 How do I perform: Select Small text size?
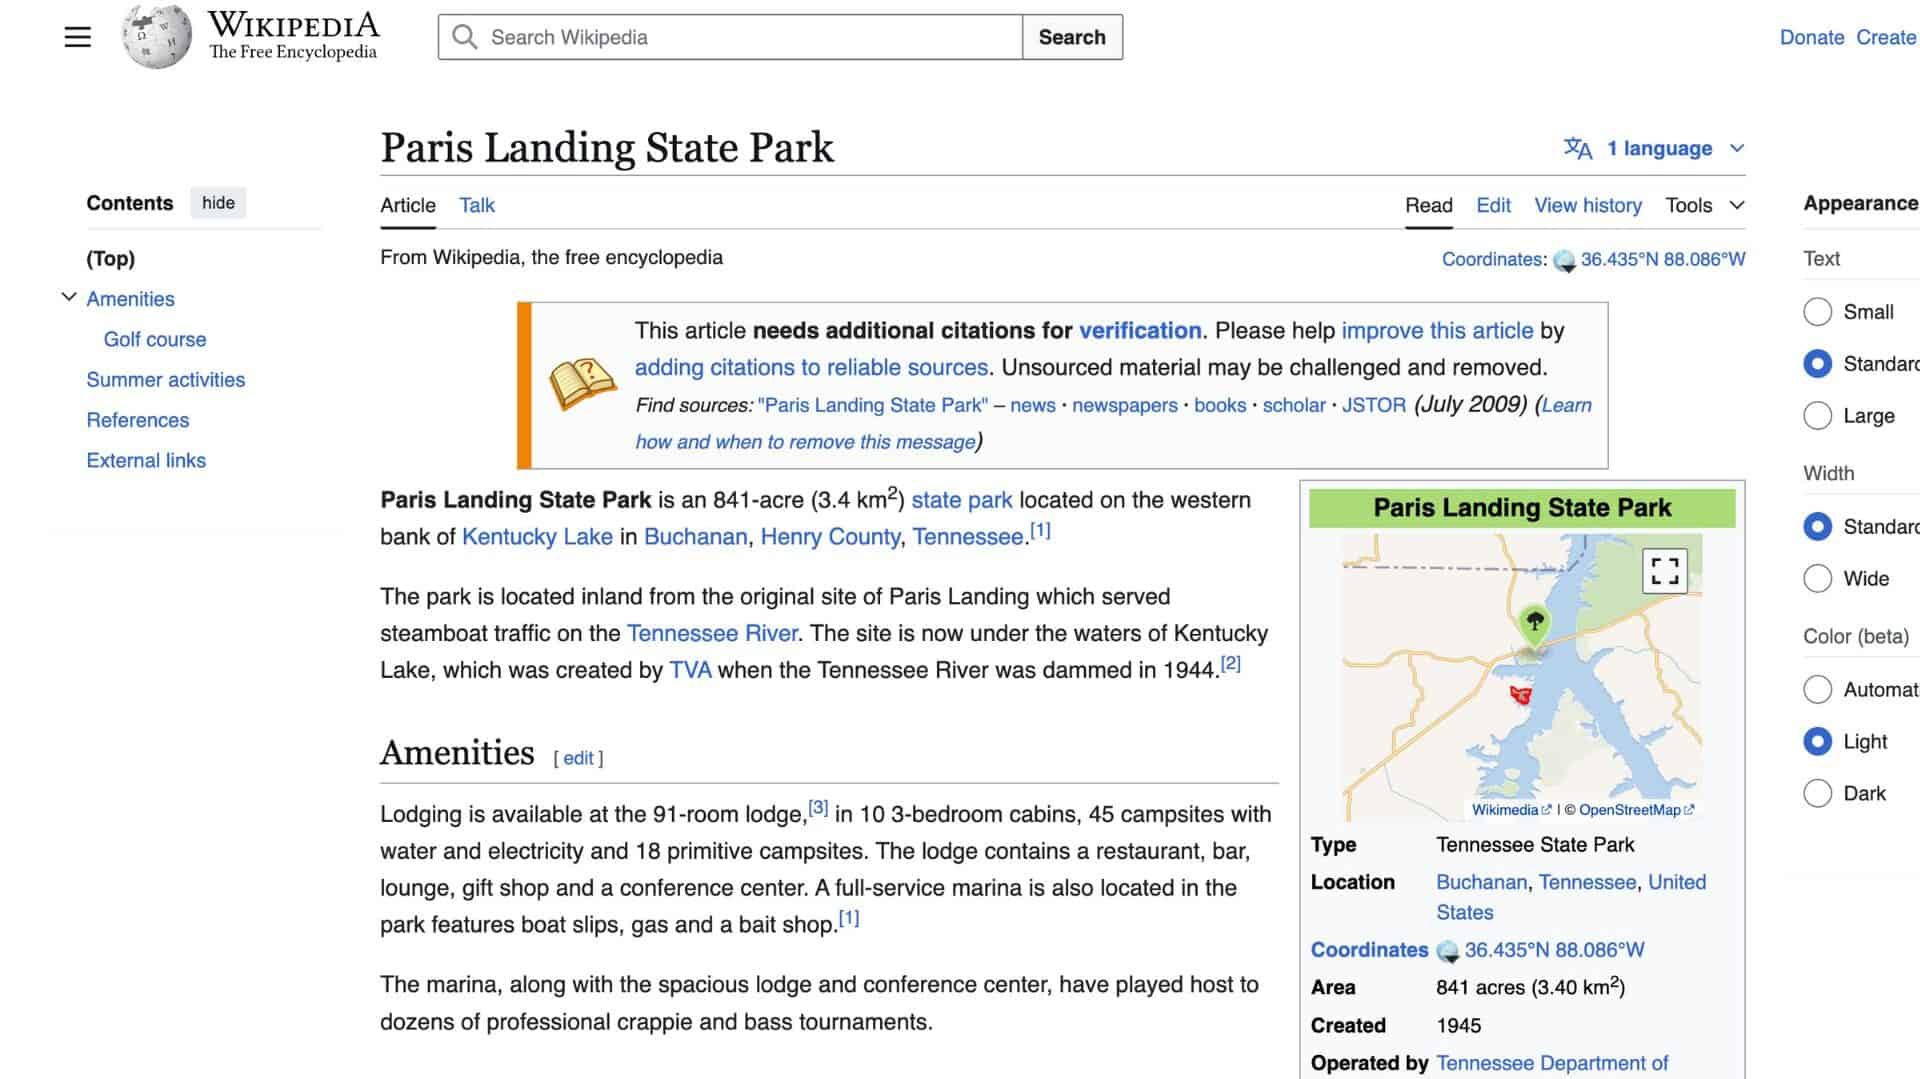tap(1817, 312)
